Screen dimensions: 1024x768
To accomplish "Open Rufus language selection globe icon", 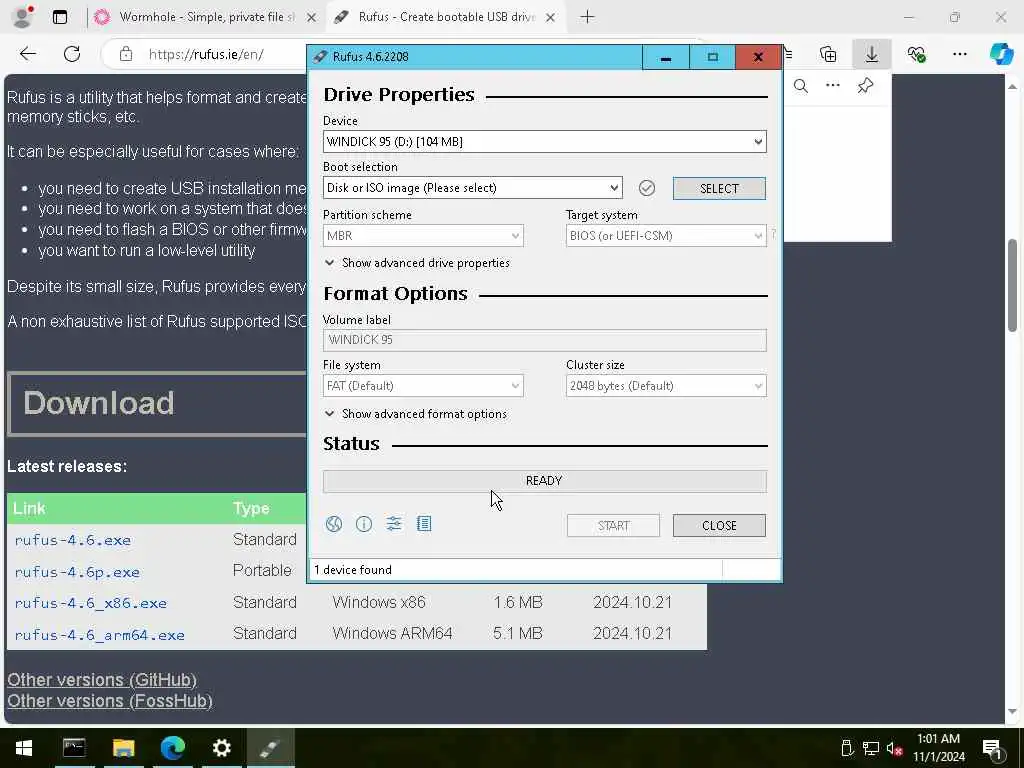I will 334,524.
